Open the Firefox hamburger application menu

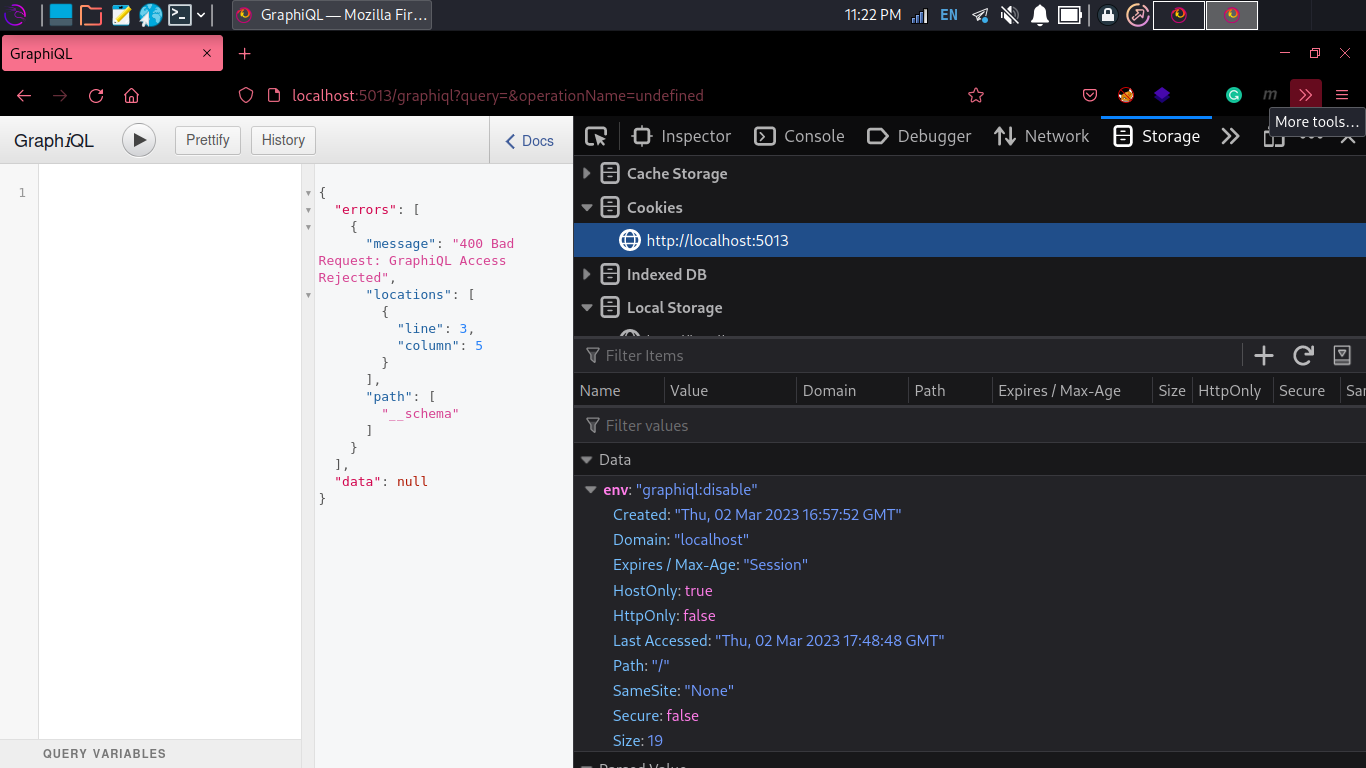(1342, 96)
